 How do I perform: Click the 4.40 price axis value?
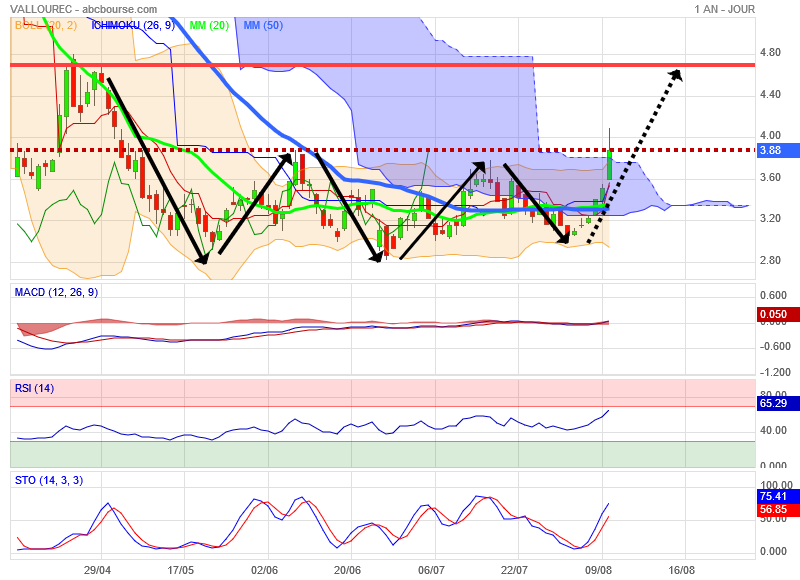click(770, 94)
